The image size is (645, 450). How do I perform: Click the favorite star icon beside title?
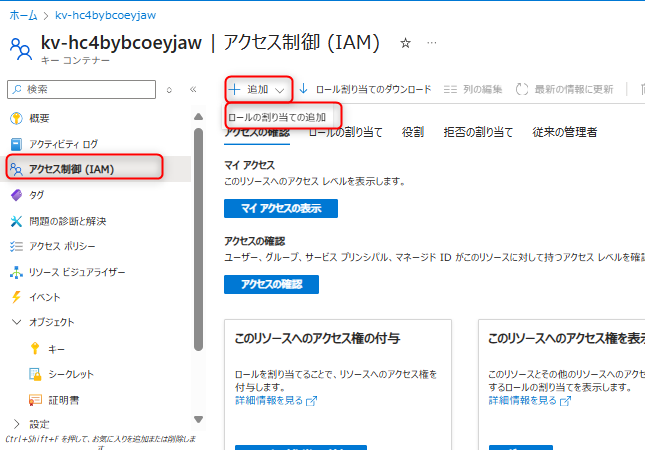[x=405, y=43]
